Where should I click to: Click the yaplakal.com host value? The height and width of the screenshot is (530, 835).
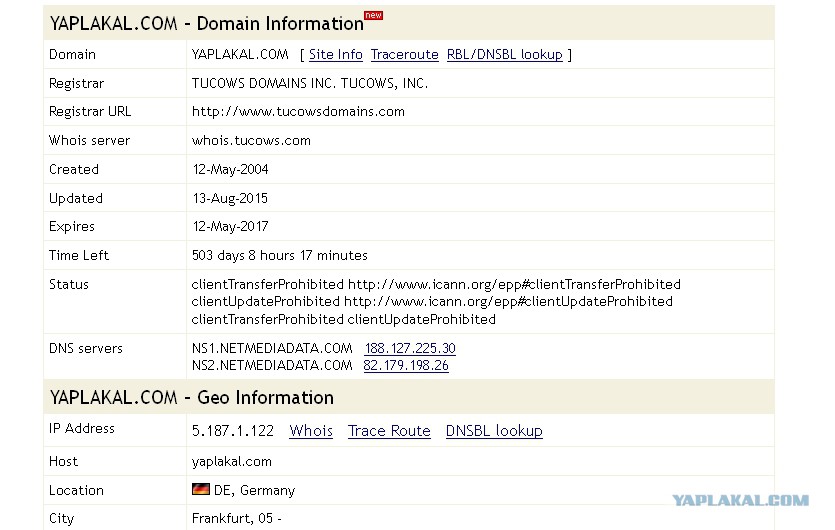(x=232, y=462)
